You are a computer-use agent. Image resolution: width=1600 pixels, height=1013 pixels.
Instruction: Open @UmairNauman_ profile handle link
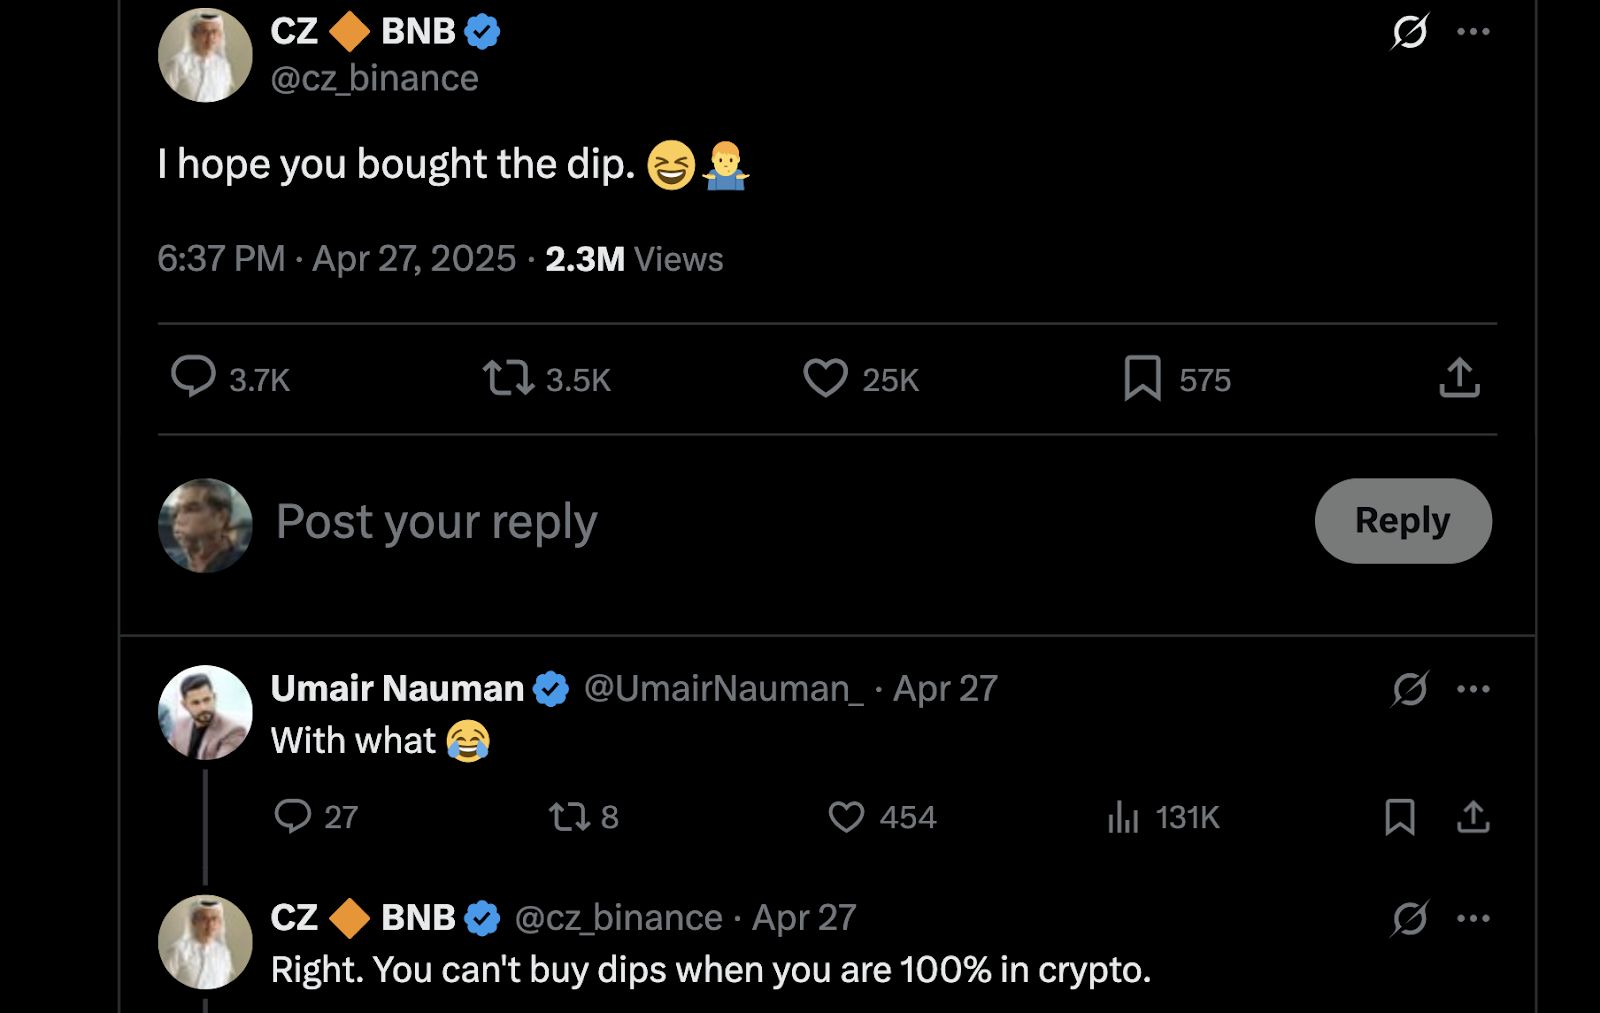pyautogui.click(x=723, y=689)
